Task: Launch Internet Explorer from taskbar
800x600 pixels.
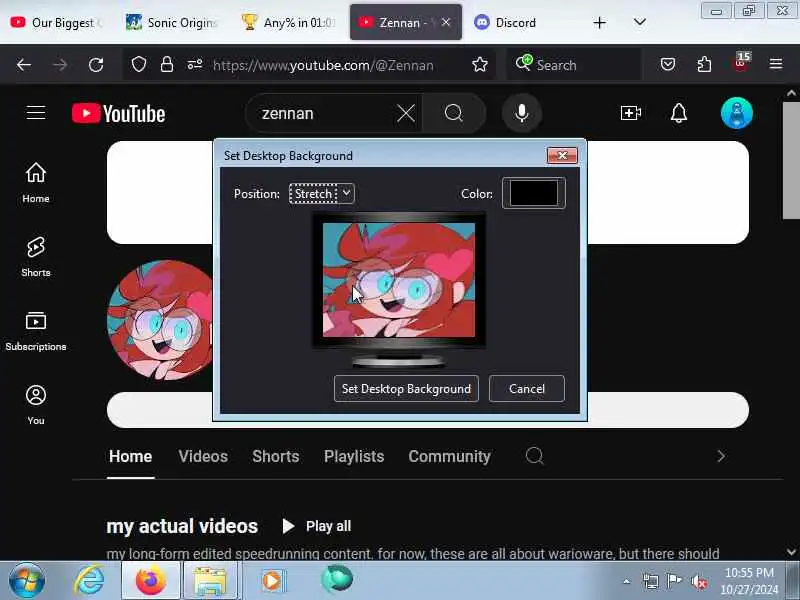Action: point(89,580)
